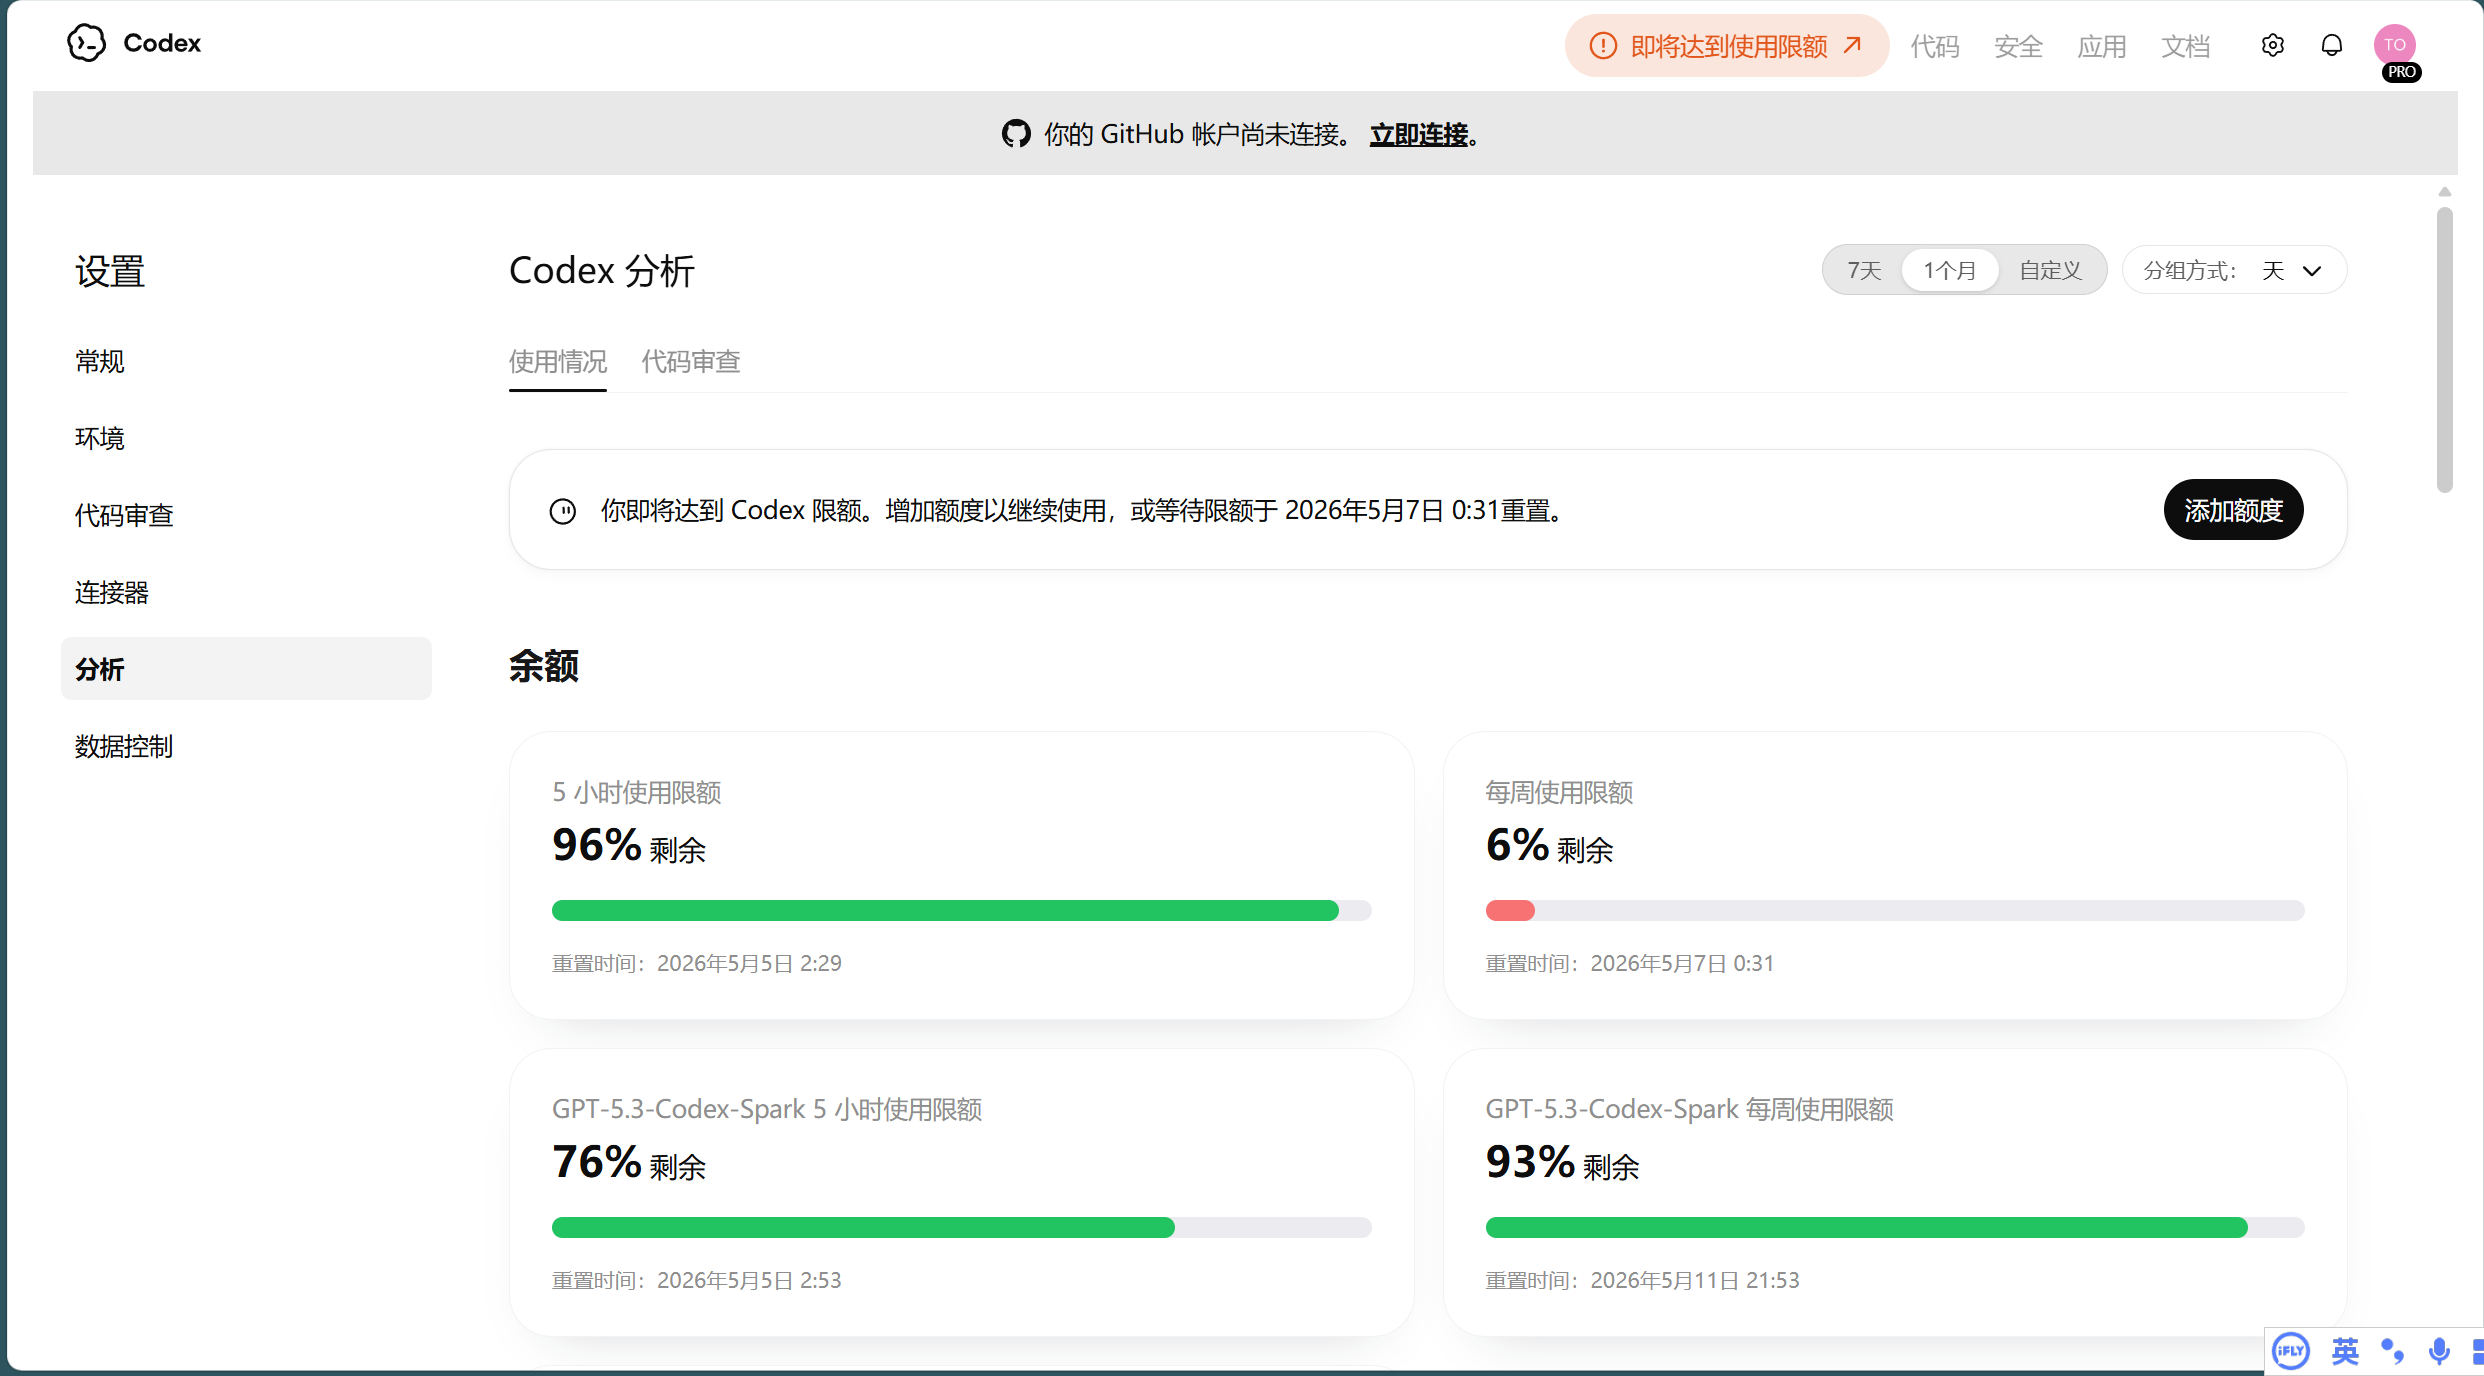Open the settings gear icon
Image resolution: width=2484 pixels, height=1376 pixels.
tap(2272, 46)
